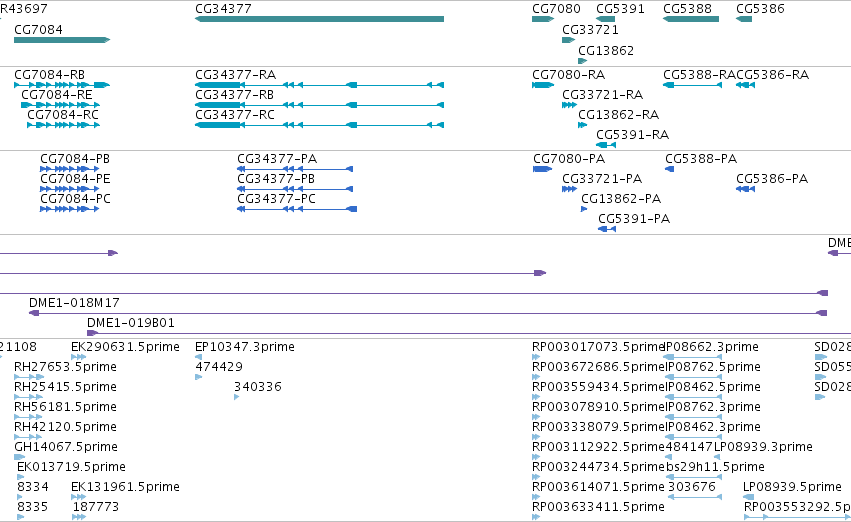Select the CG34377 gene bar

click(x=319, y=19)
